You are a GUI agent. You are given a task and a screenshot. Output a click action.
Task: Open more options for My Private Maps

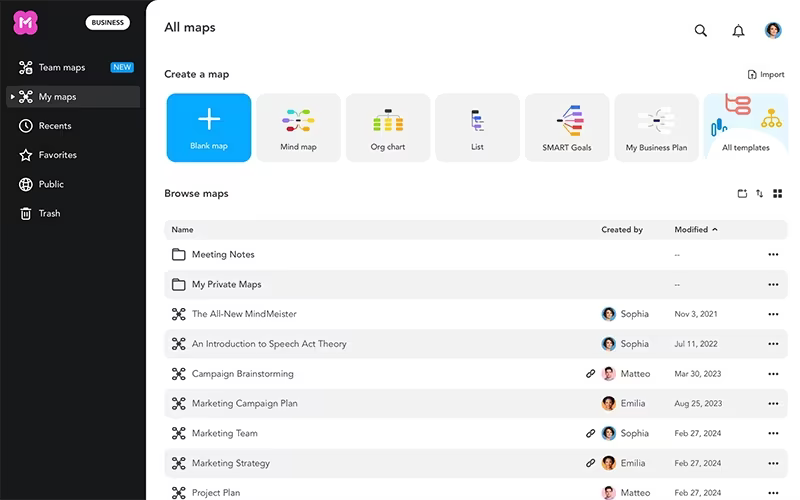[x=773, y=285]
